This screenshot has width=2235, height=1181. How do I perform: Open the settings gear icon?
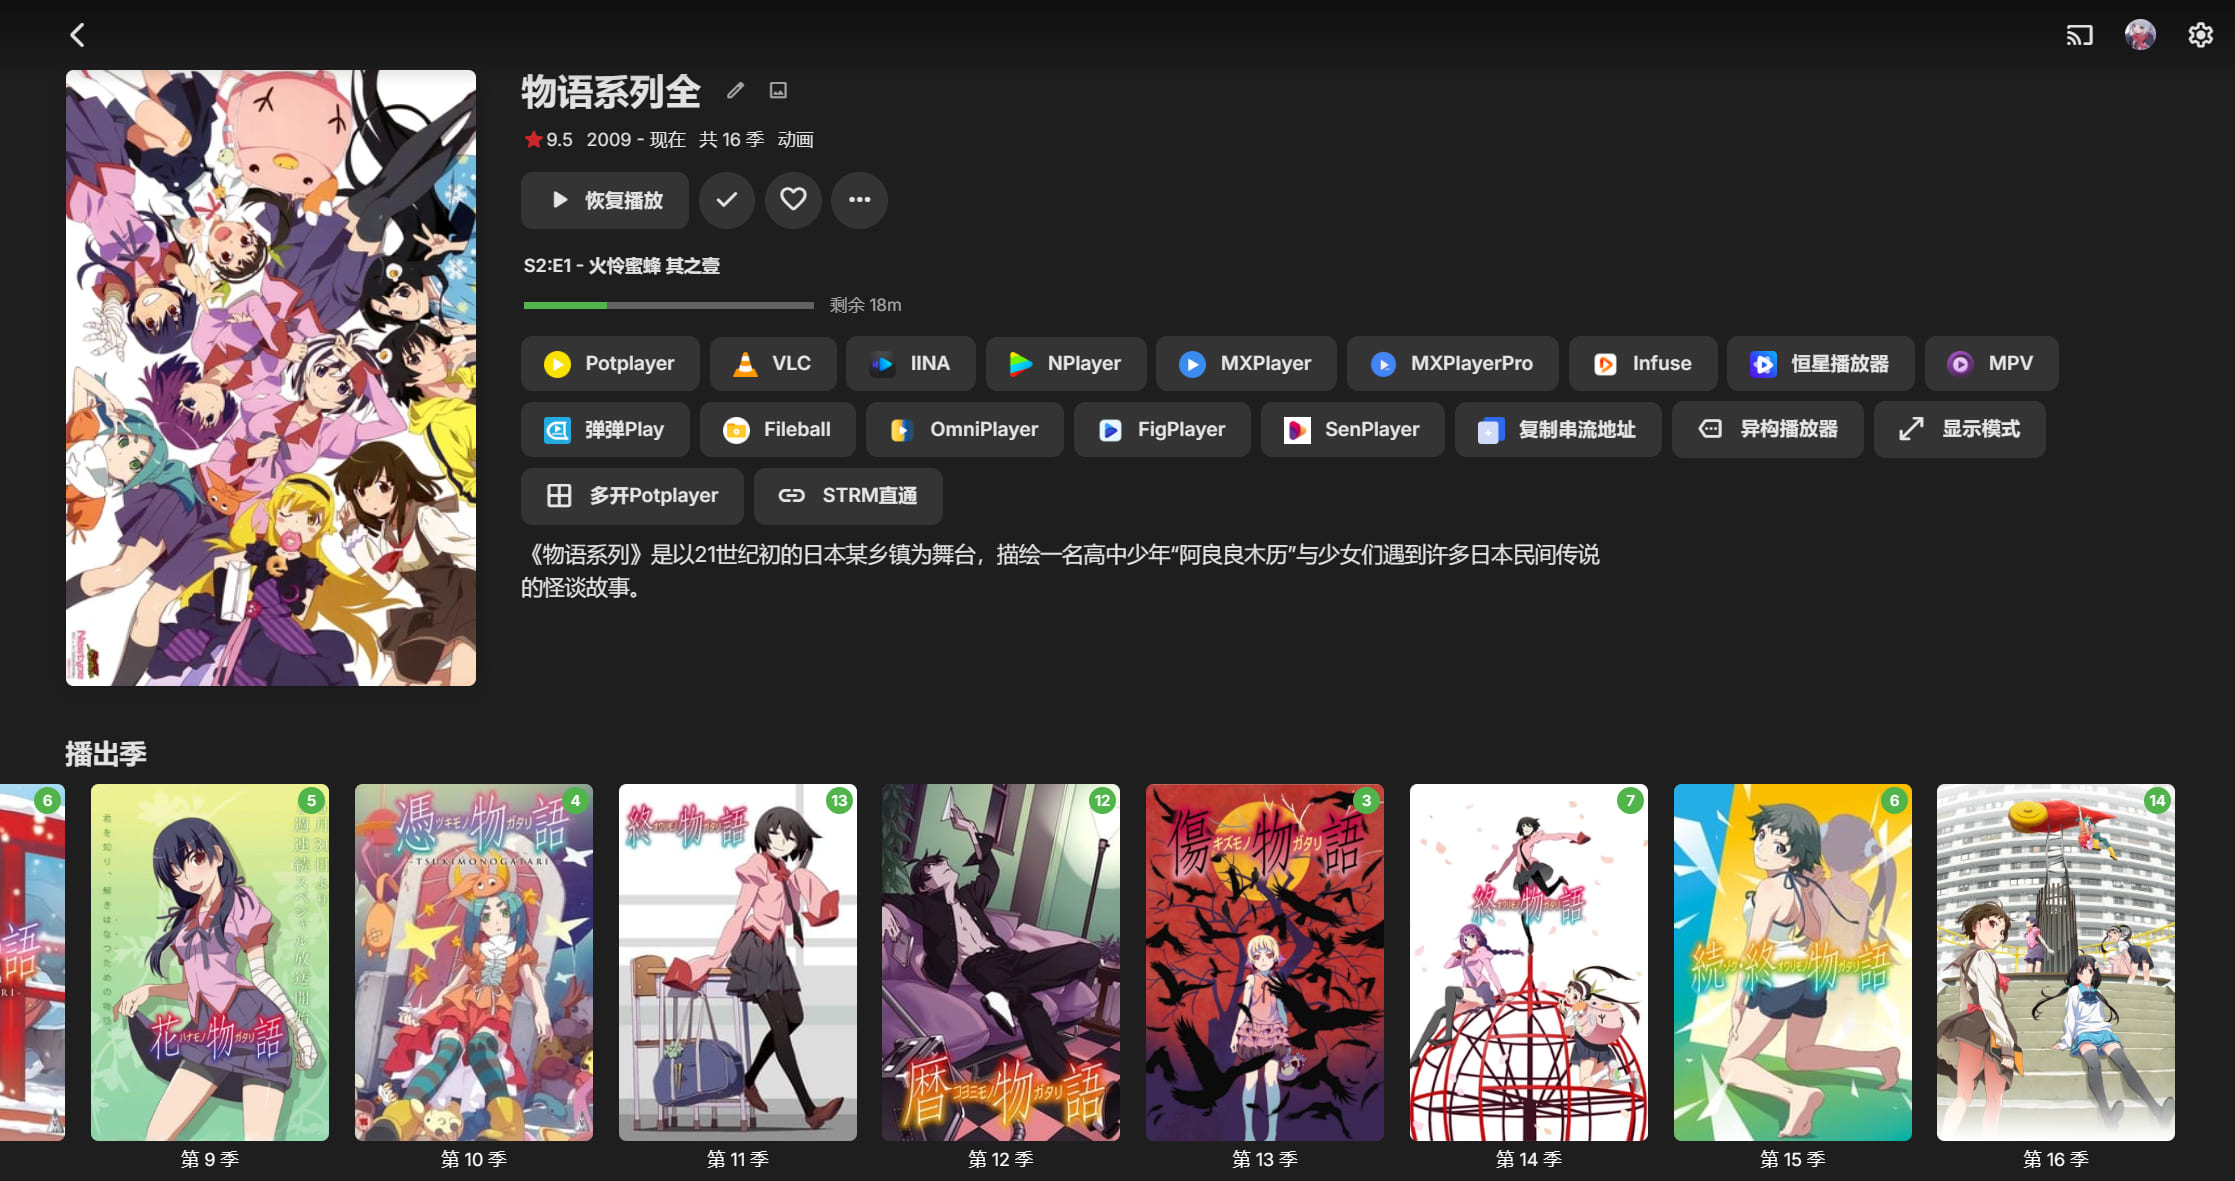pyautogui.click(x=2200, y=35)
